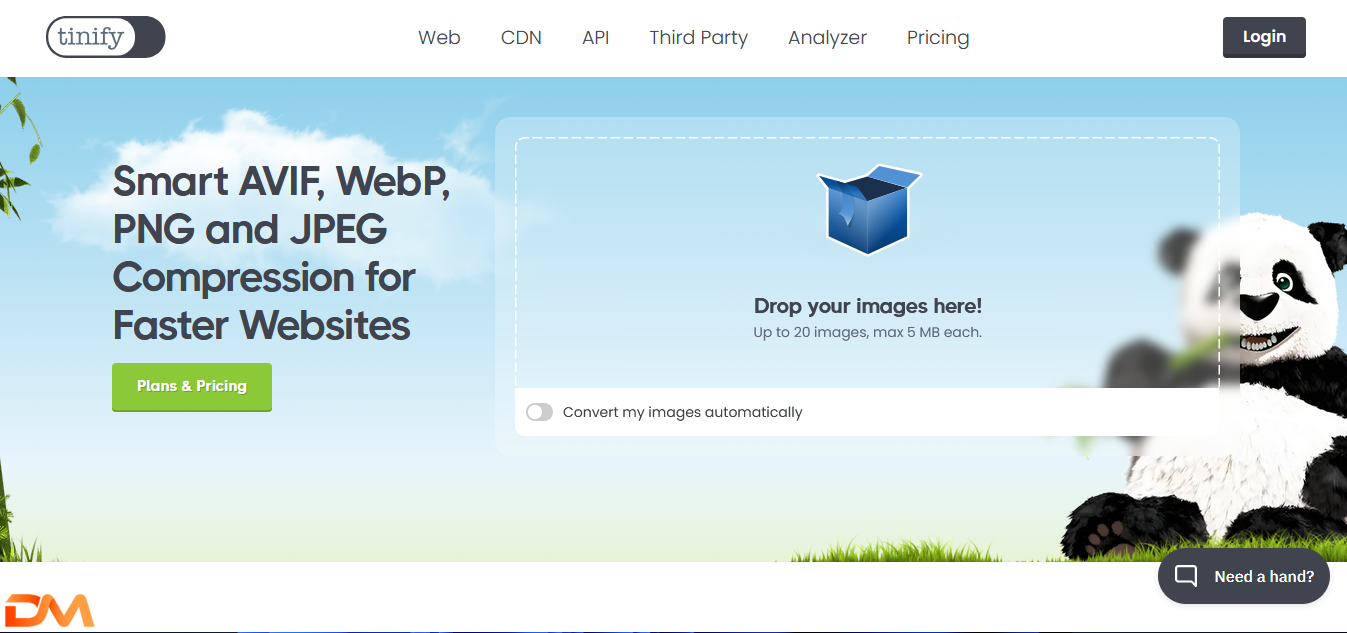Click Pricing in the top navigation
The width and height of the screenshot is (1347, 633).
point(937,38)
